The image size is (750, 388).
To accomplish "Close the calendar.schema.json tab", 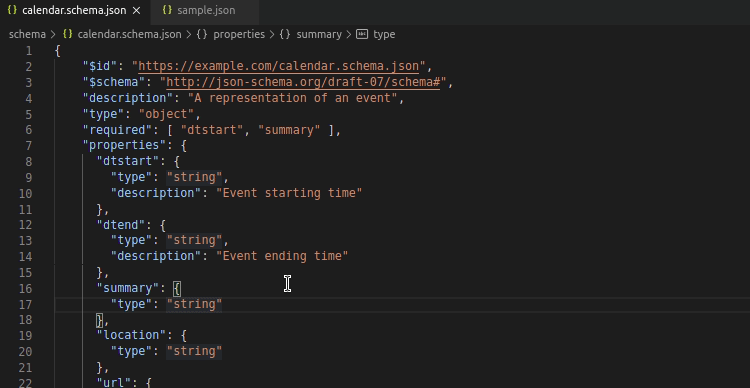I will pyautogui.click(x=137, y=11).
